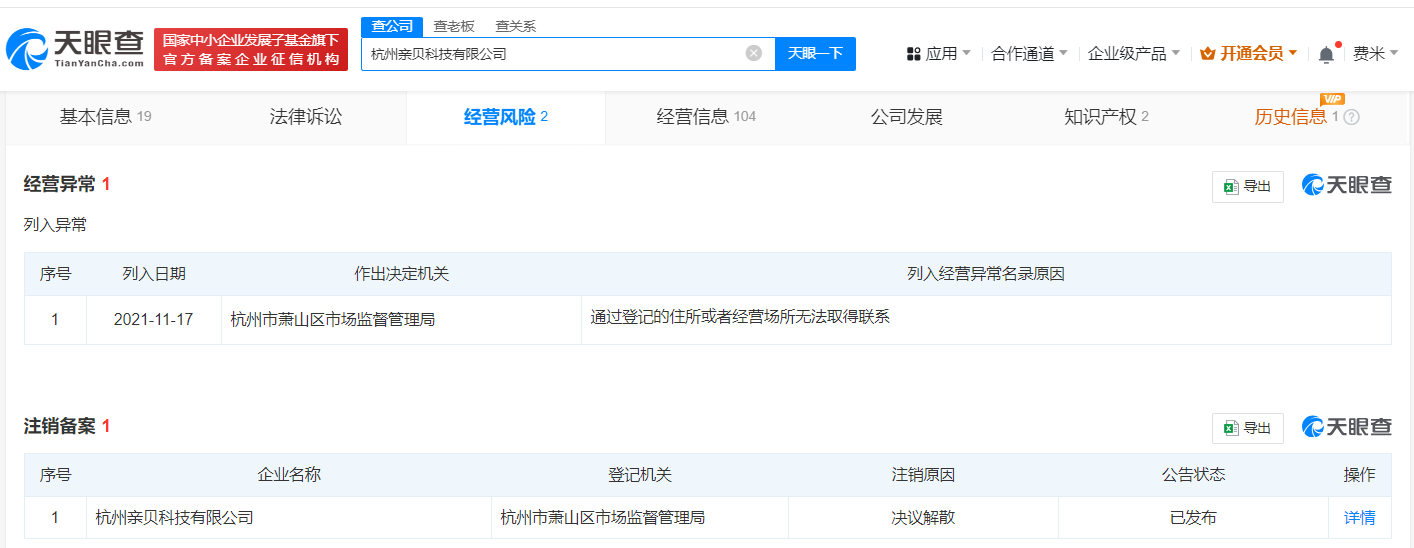The image size is (1414, 548).
Task: Click the date 2021-11-17 cell
Action: tap(154, 320)
